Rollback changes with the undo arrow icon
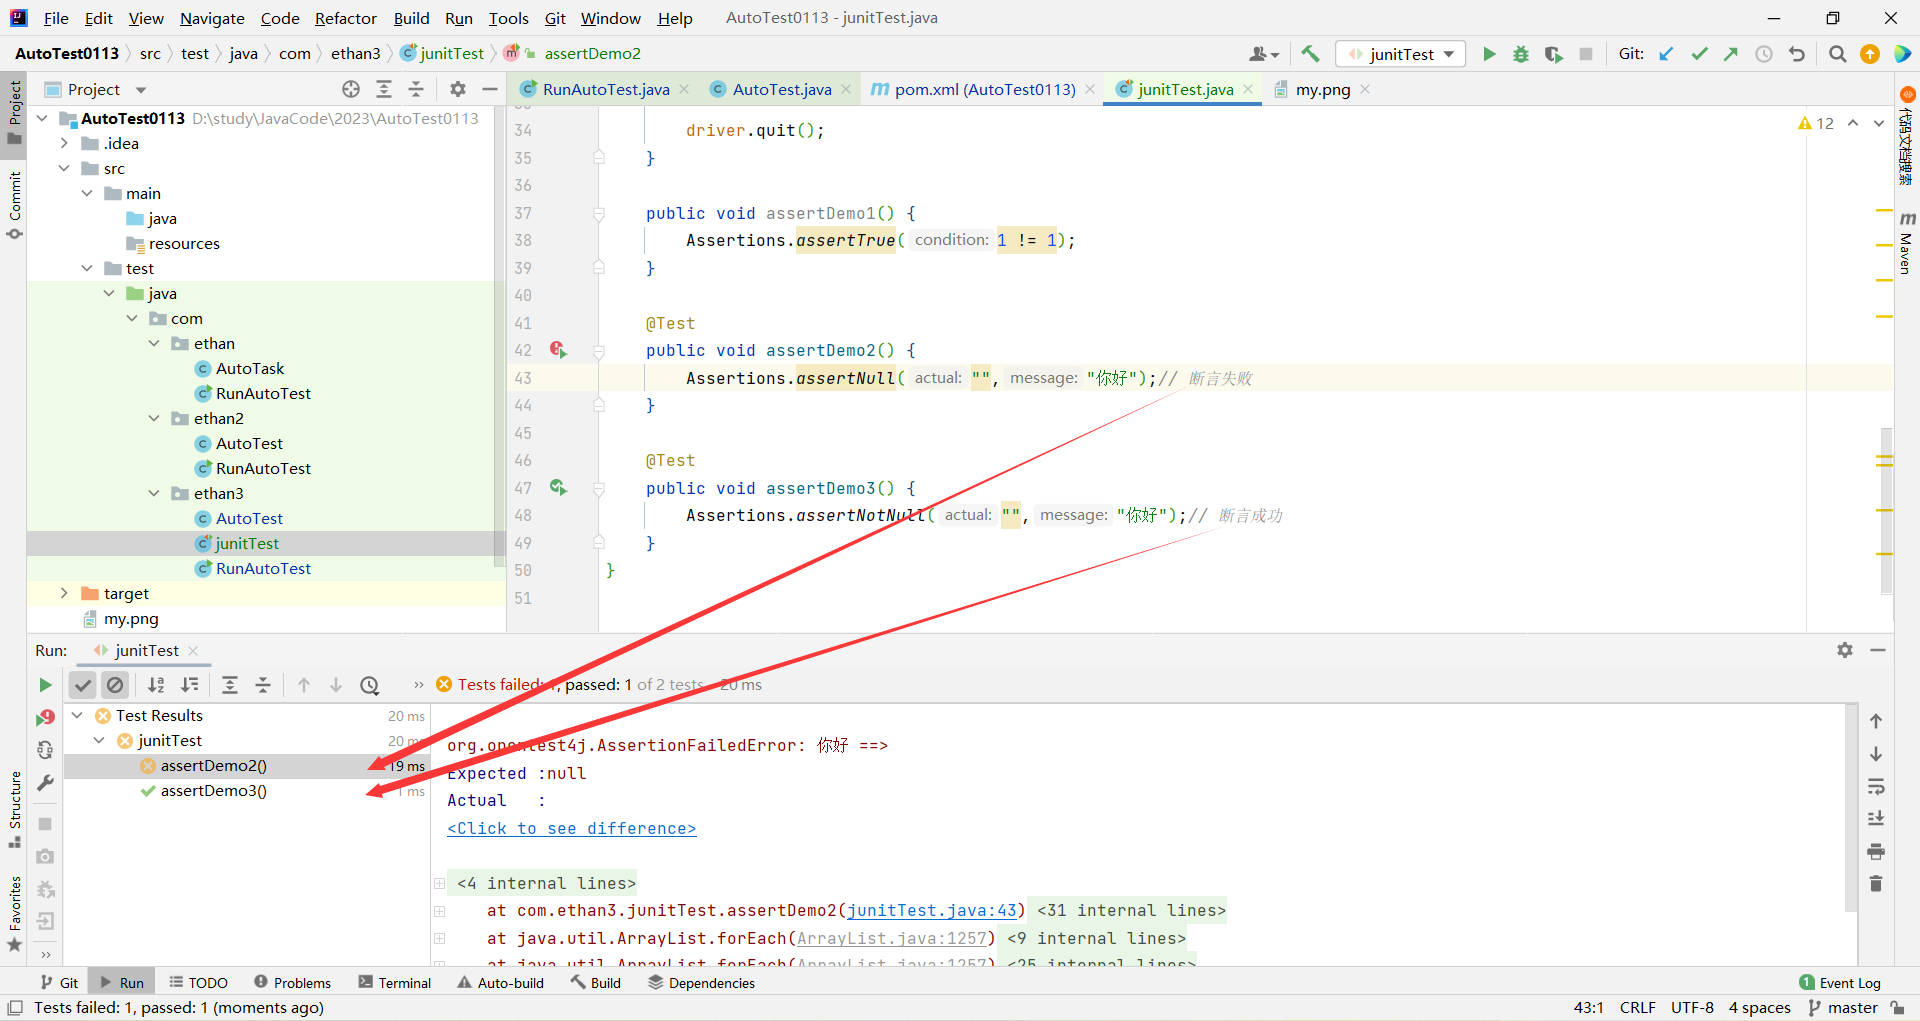The image size is (1920, 1021). [x=1797, y=54]
